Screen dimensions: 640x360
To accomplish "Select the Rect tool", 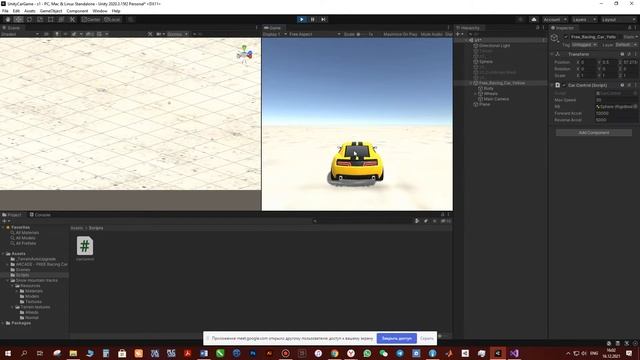I will tap(51, 19).
